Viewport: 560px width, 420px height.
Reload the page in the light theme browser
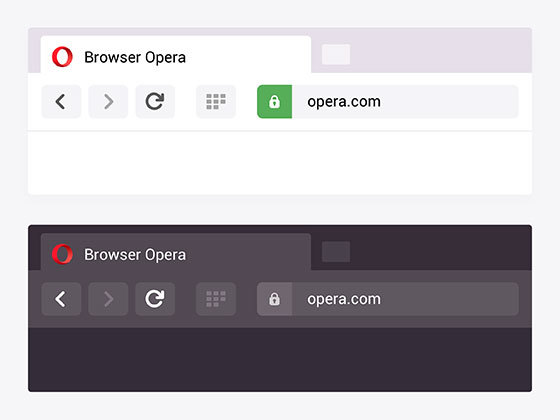pyautogui.click(x=155, y=101)
